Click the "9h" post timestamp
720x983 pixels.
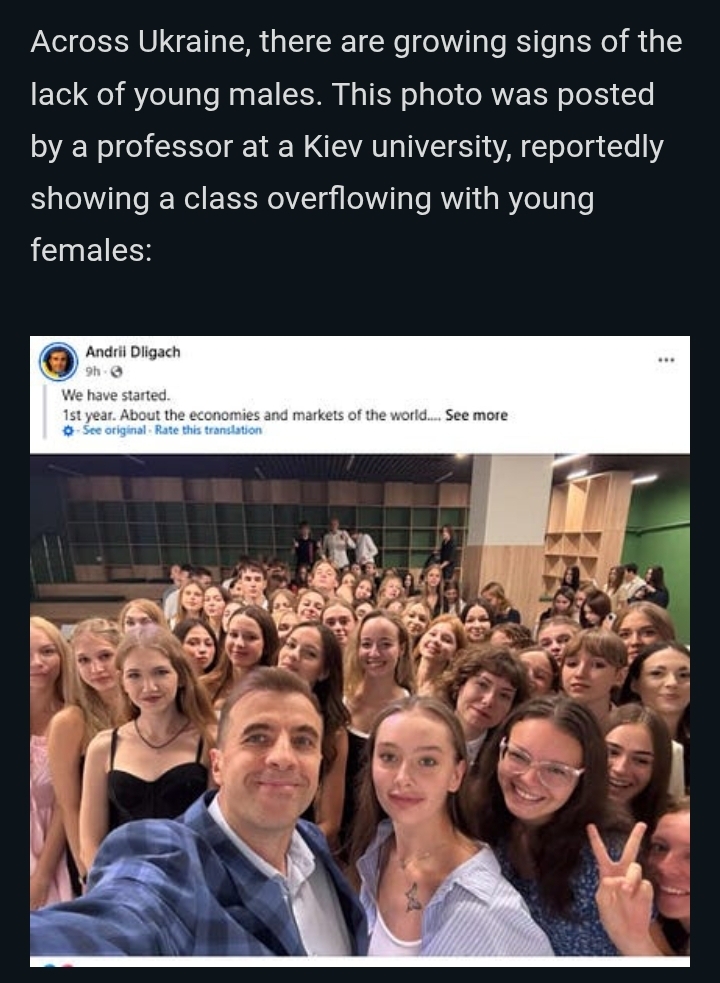93,371
